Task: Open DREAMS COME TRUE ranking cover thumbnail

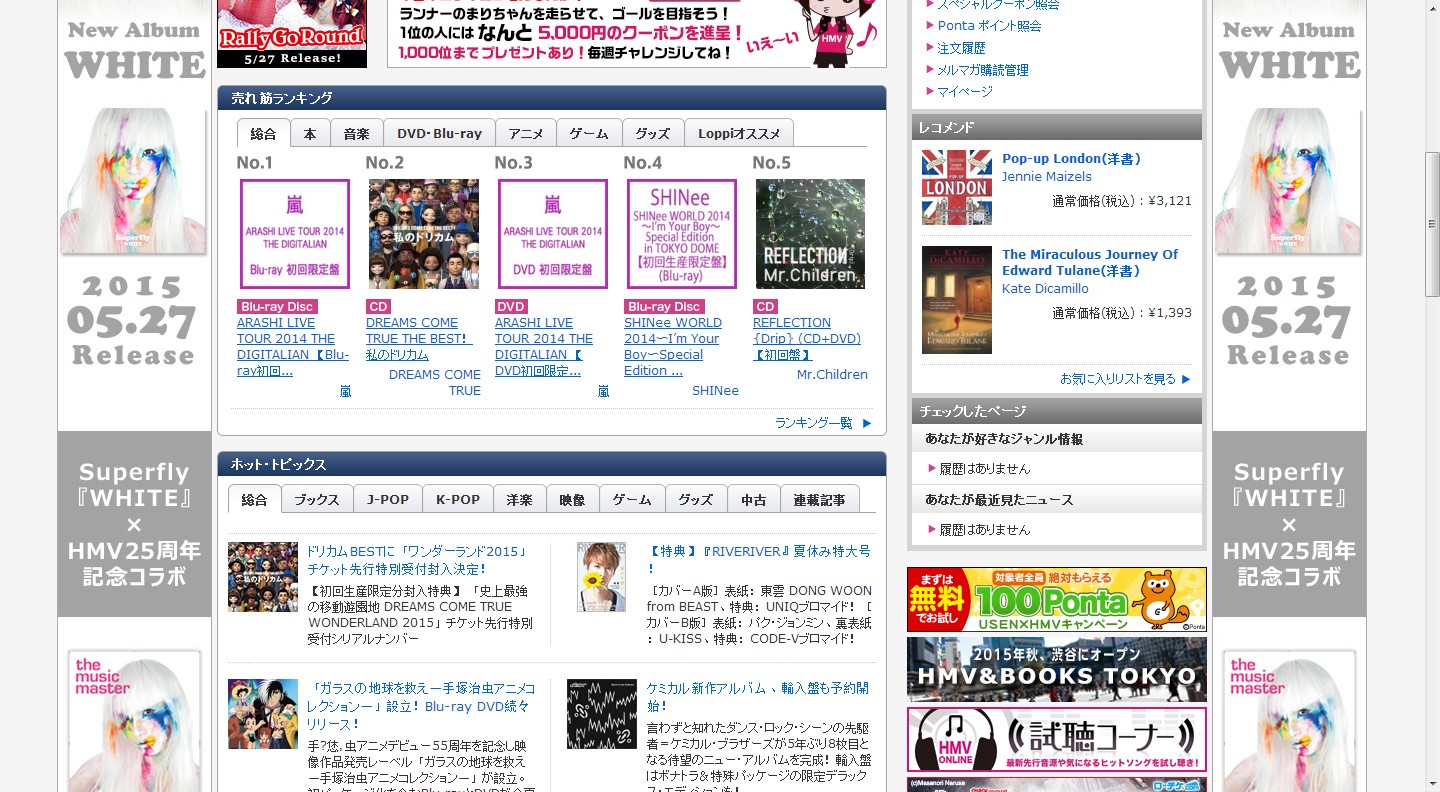Action: pyautogui.click(x=424, y=234)
